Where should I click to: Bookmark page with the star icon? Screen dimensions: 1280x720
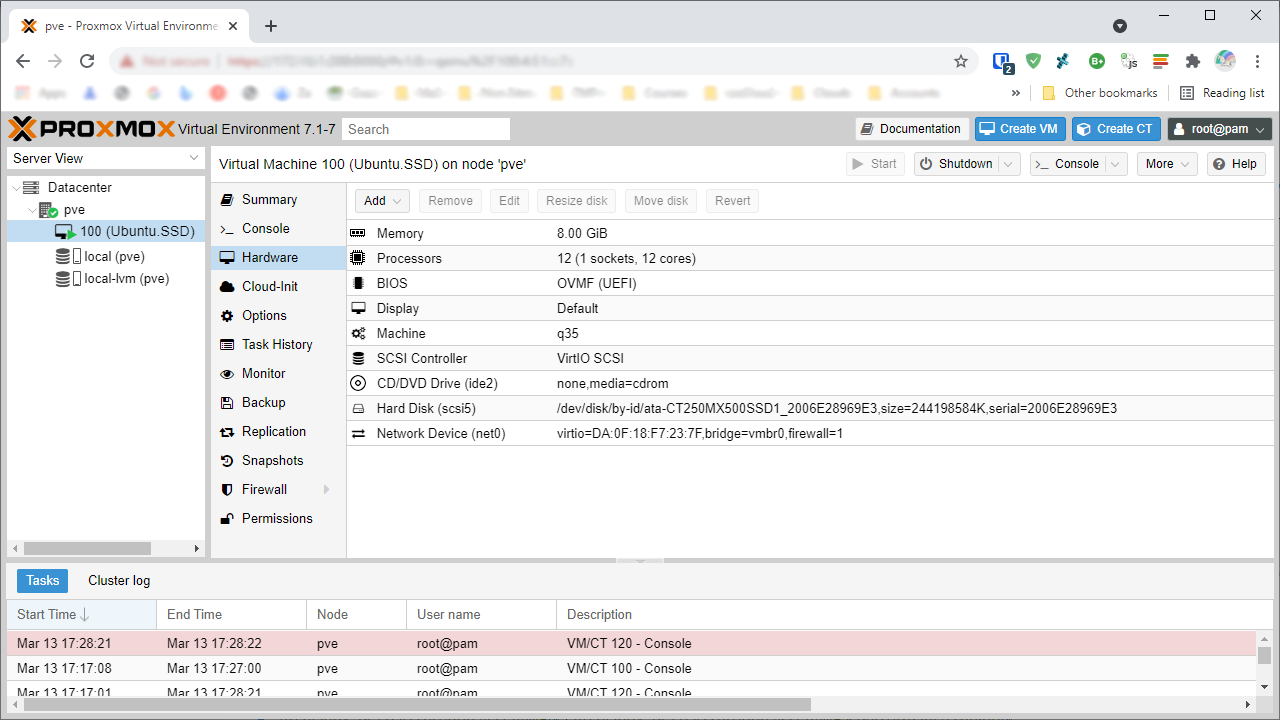pos(961,61)
